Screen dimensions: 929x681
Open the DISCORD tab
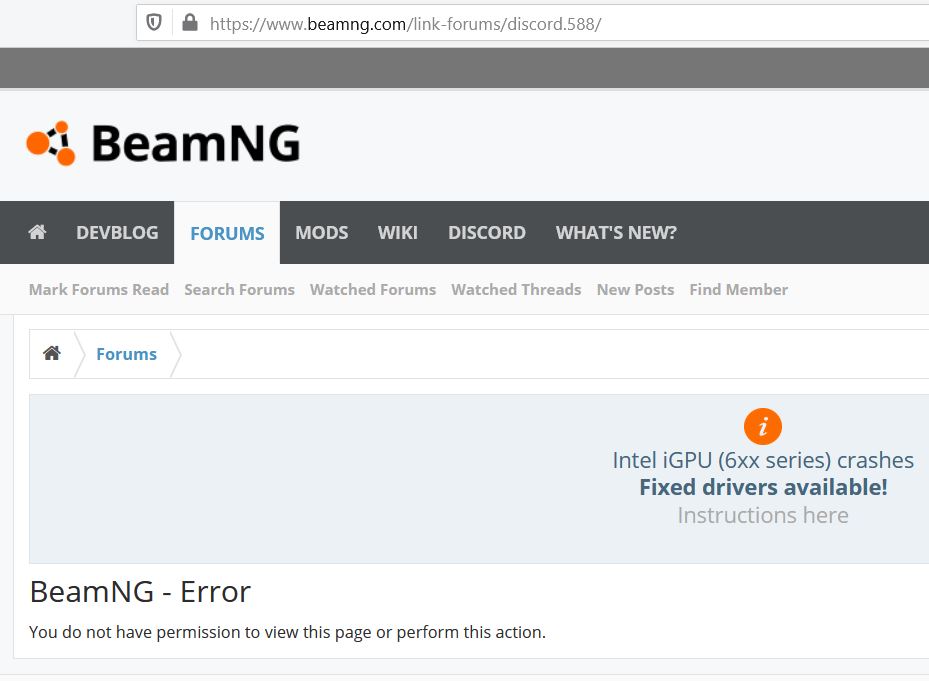pyautogui.click(x=487, y=232)
